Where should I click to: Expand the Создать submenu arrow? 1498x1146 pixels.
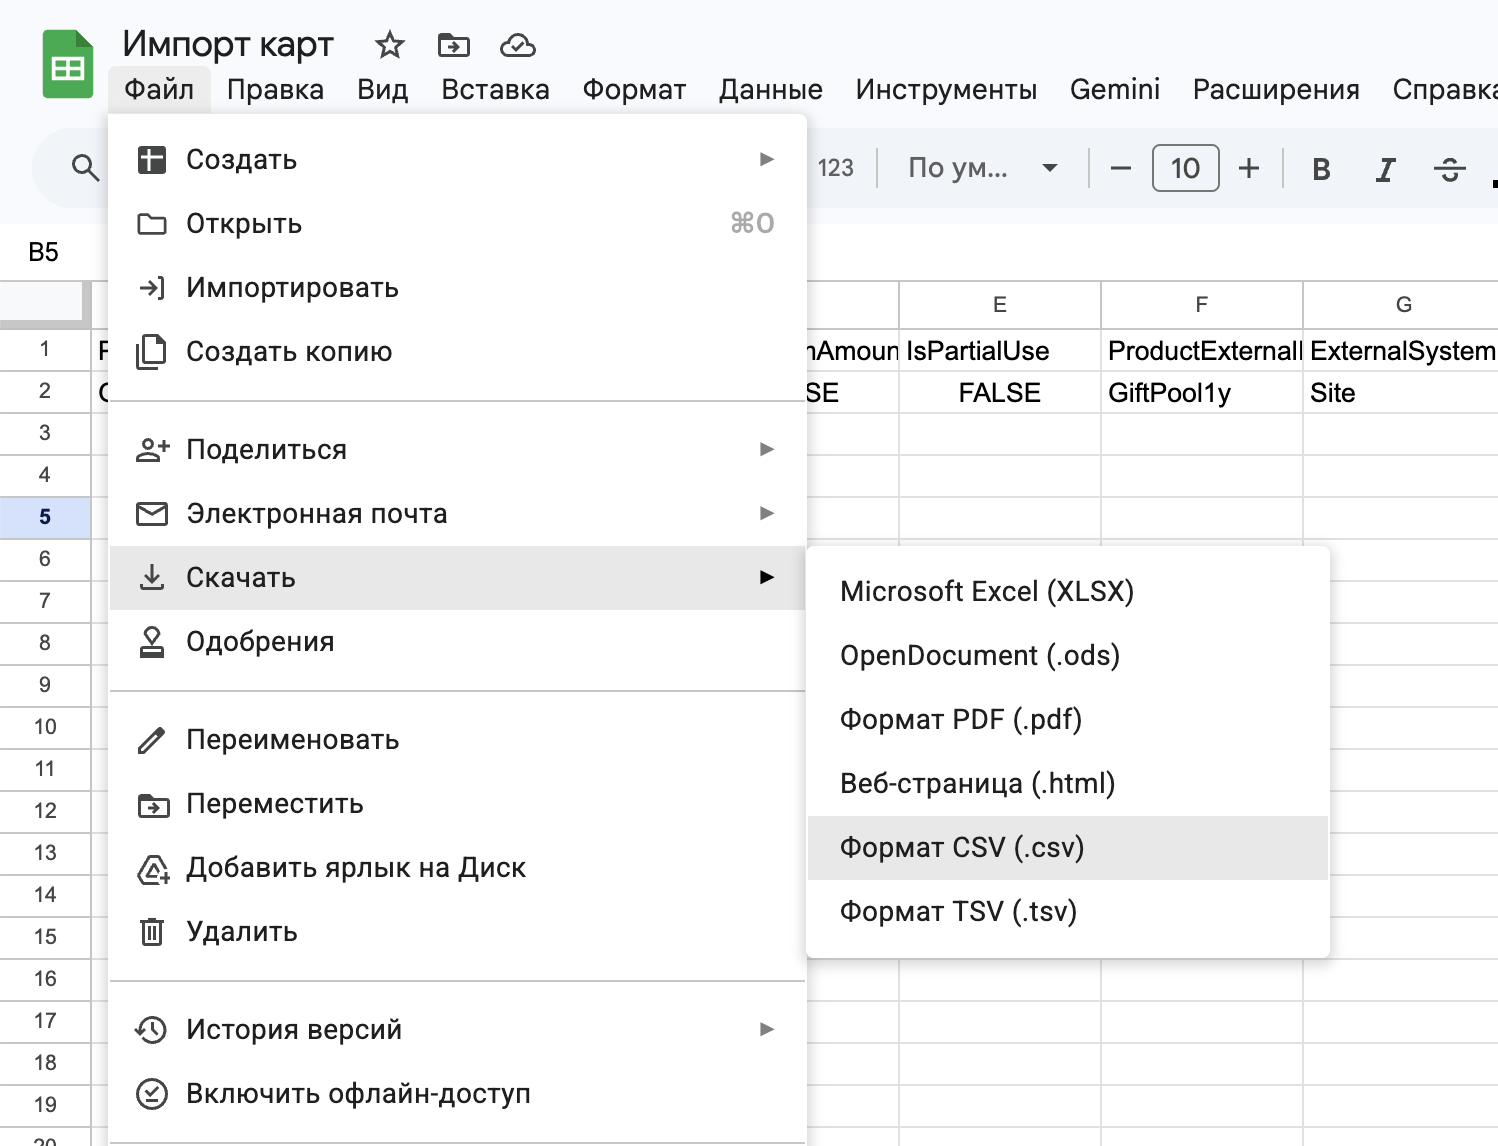(767, 159)
